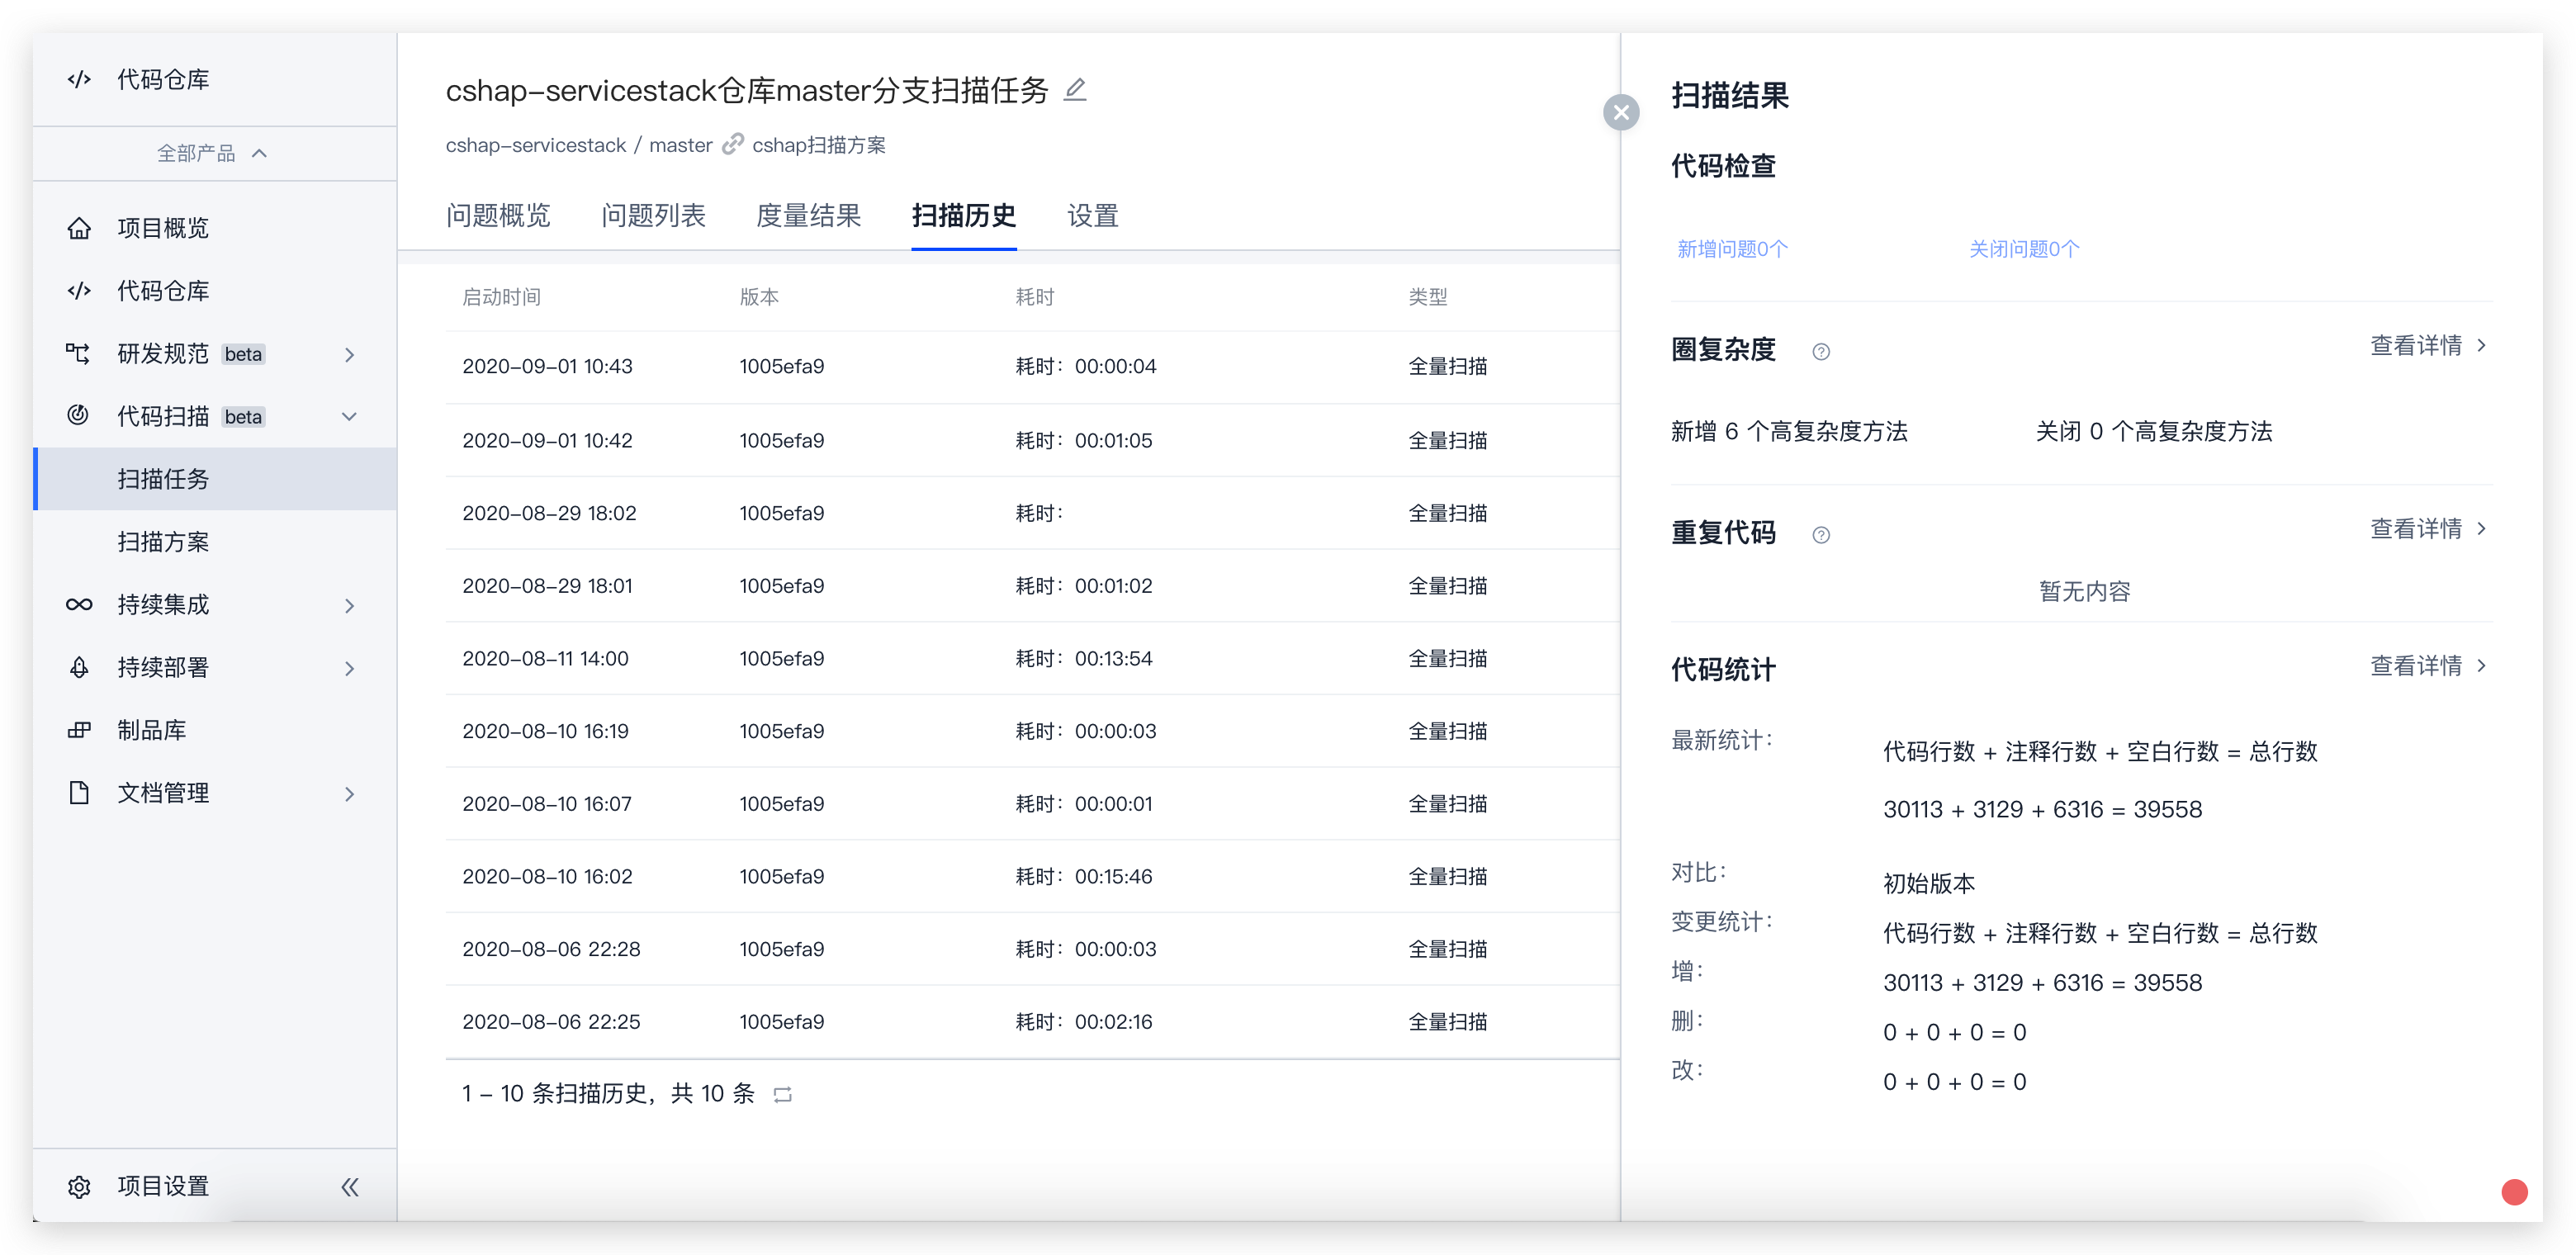
Task: Close the scan results panel
Action: (1621, 112)
